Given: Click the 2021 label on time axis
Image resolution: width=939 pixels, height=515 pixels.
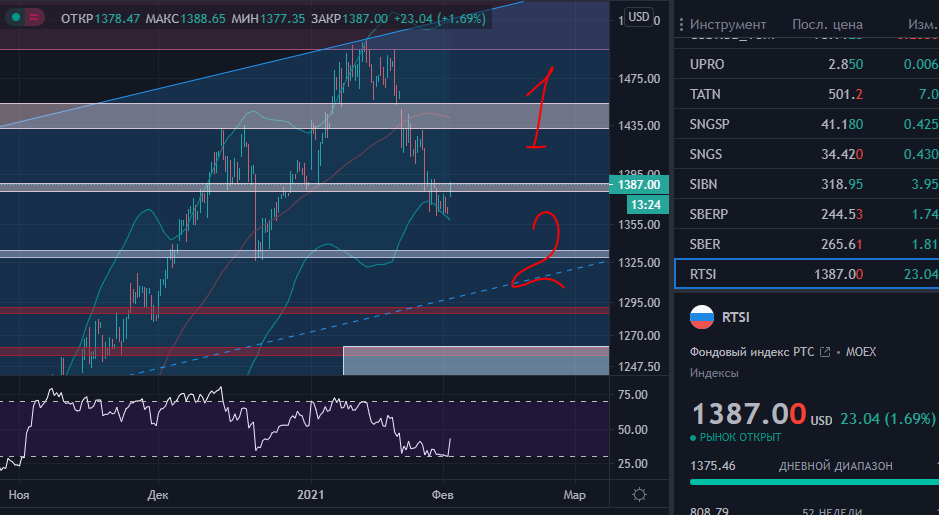Looking at the screenshot, I should coord(311,495).
